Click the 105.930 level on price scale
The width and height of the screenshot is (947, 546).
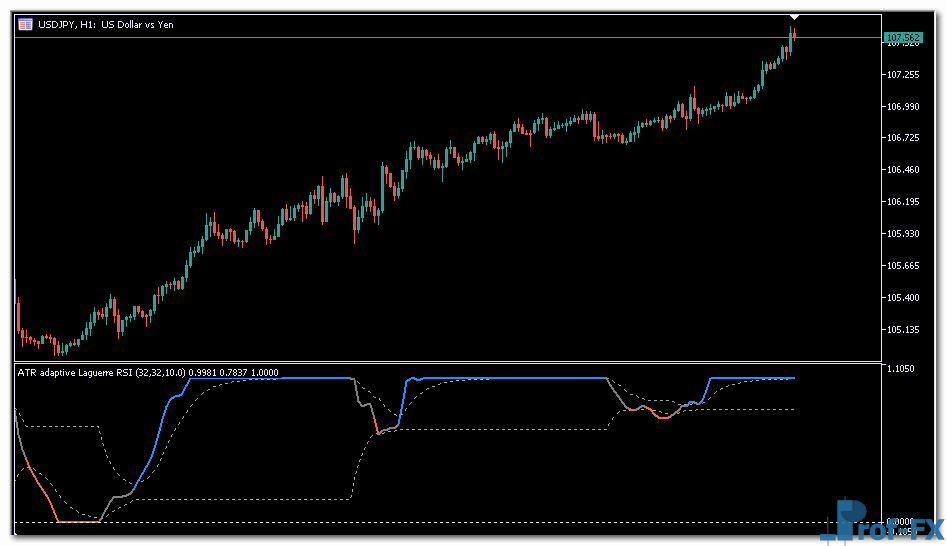click(902, 234)
